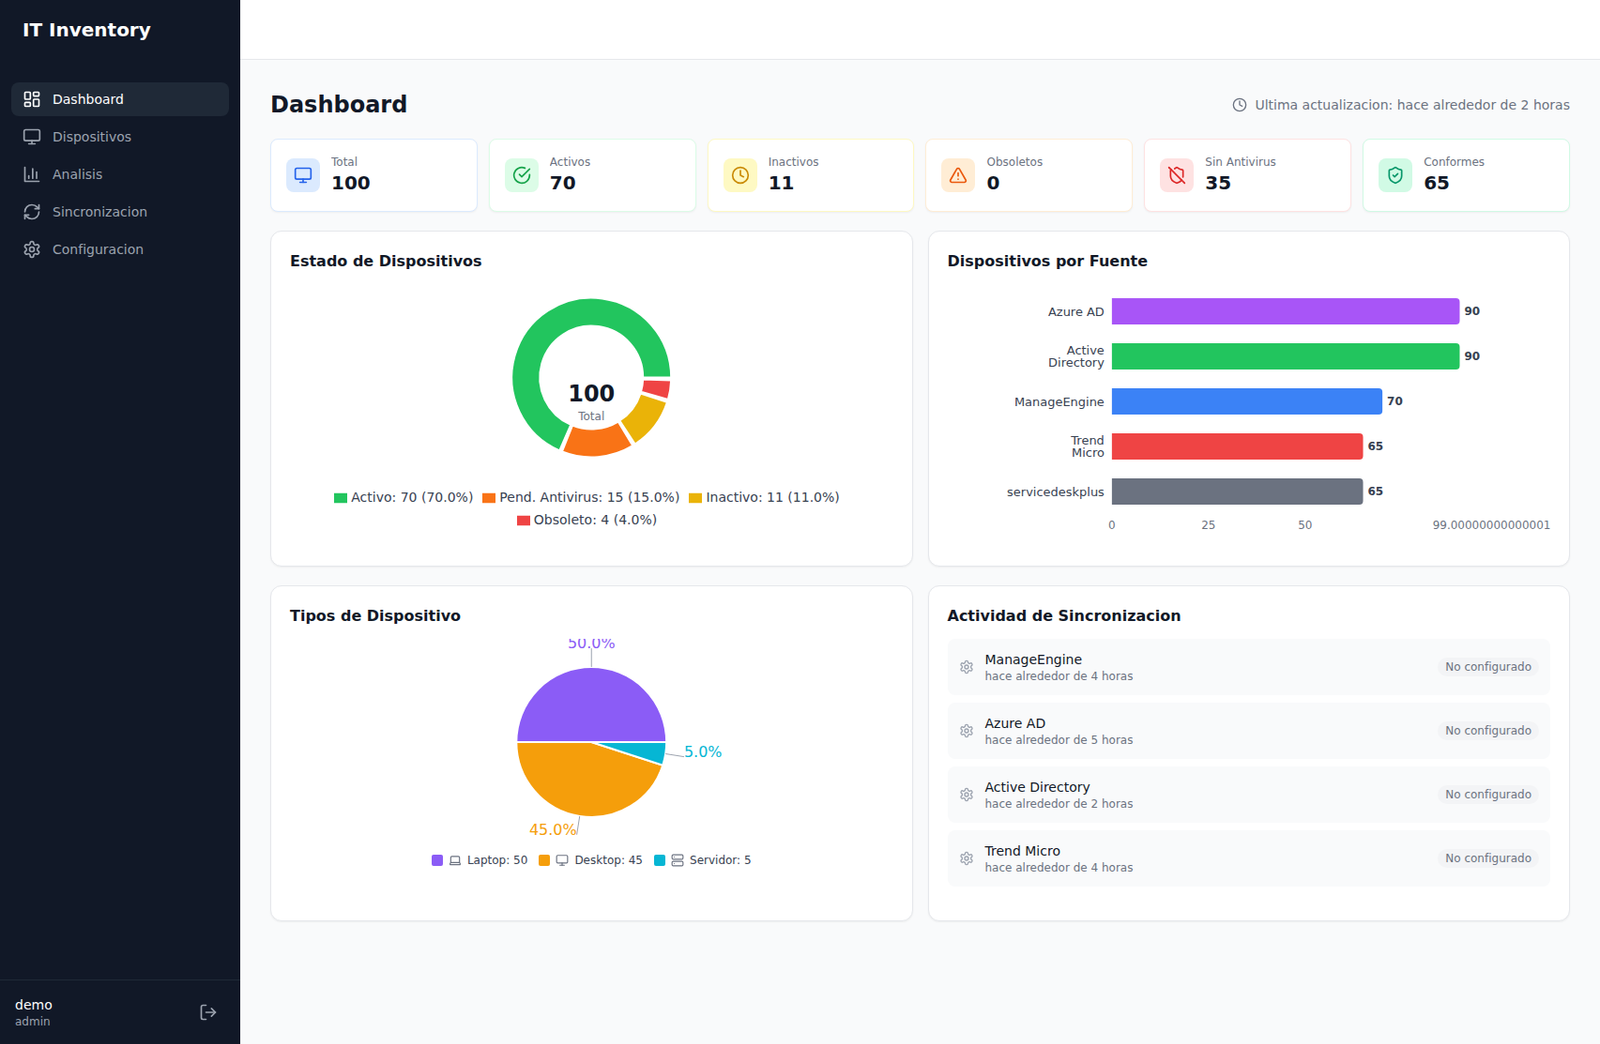Toggle the Obsoleto legend in Estado de Dispositivos

coord(588,519)
